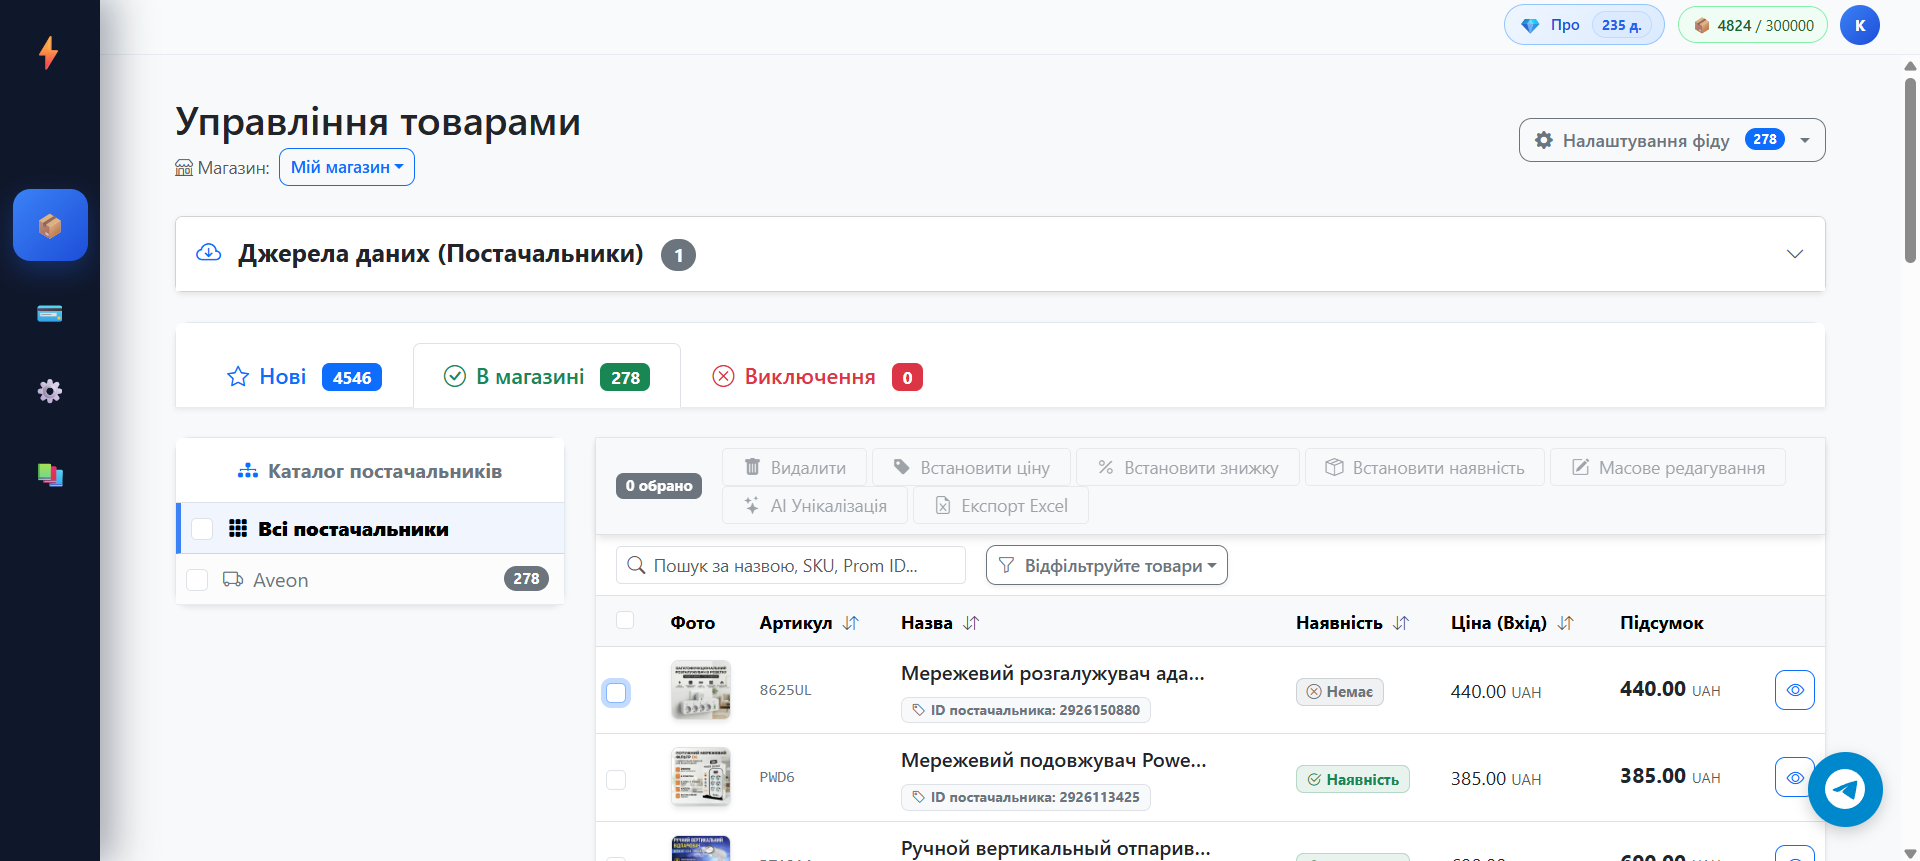Open Відфільтруйте товари filter dropdown

pos(1107,565)
